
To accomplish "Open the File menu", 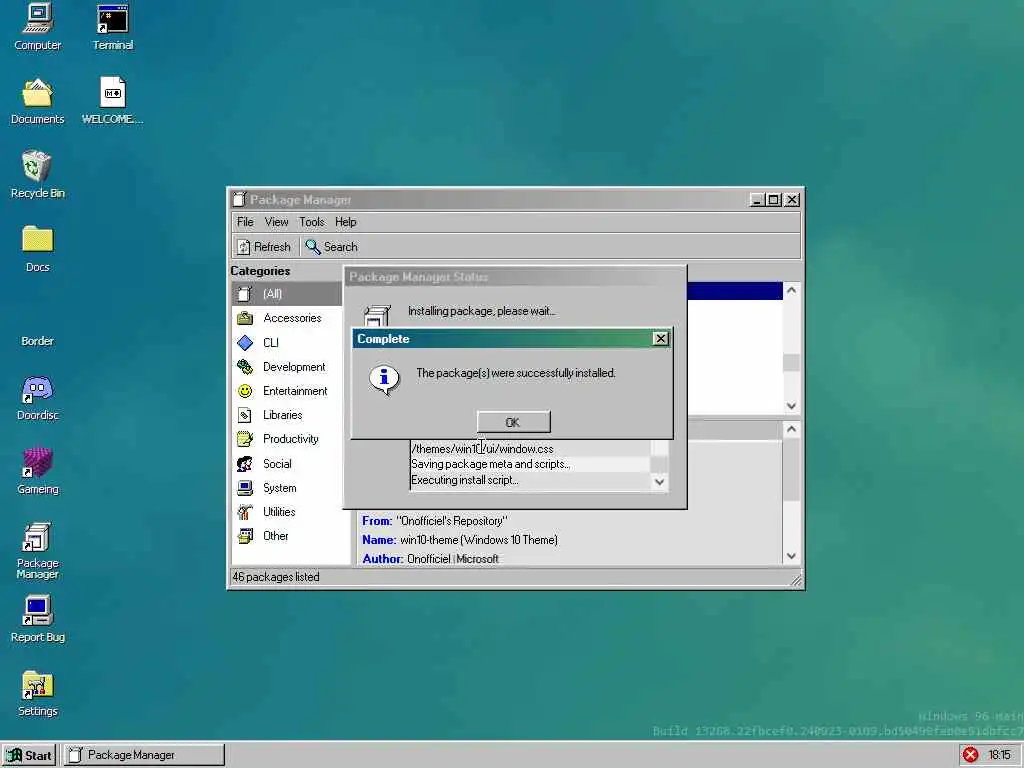I will (245, 222).
